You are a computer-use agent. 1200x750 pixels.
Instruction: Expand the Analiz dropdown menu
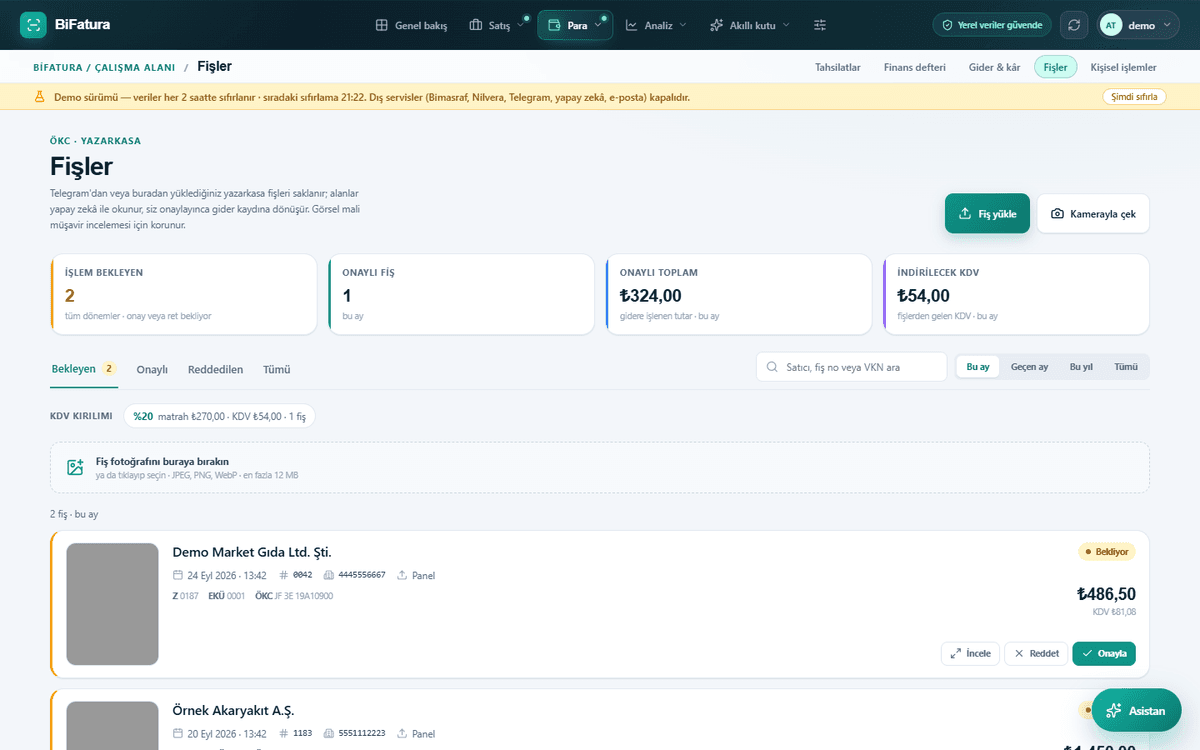[656, 25]
